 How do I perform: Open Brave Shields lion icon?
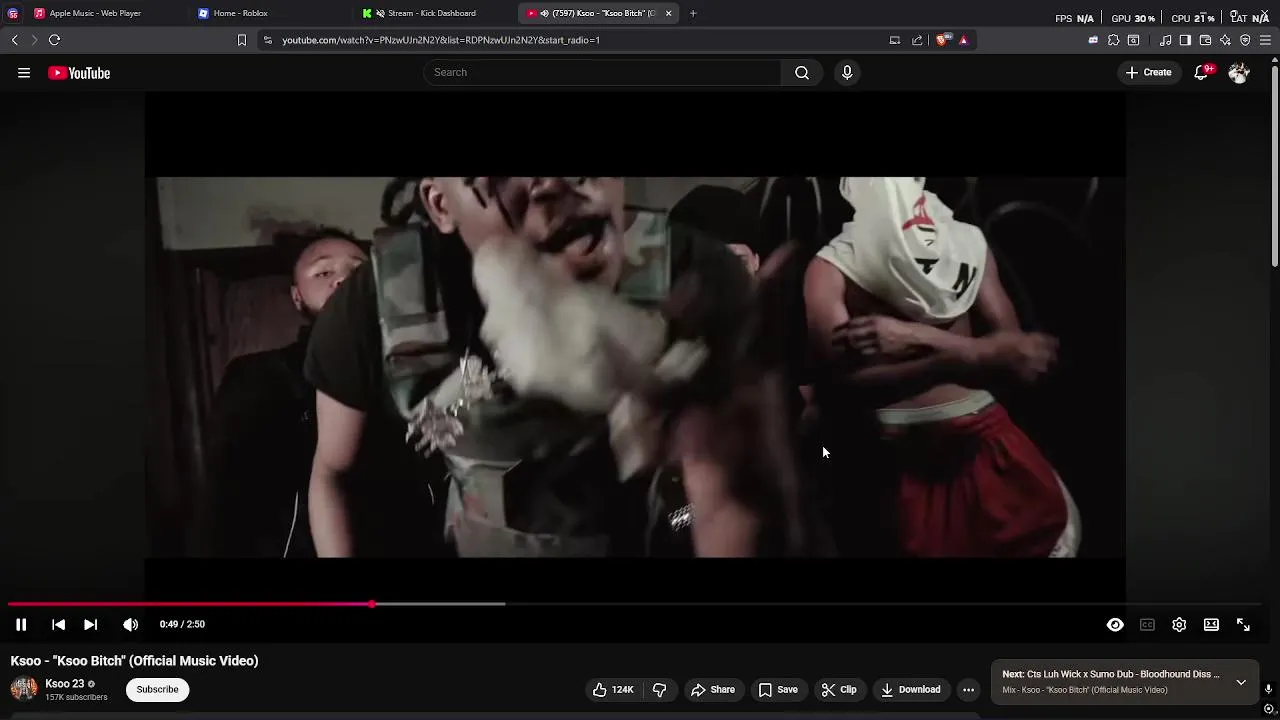coord(941,40)
